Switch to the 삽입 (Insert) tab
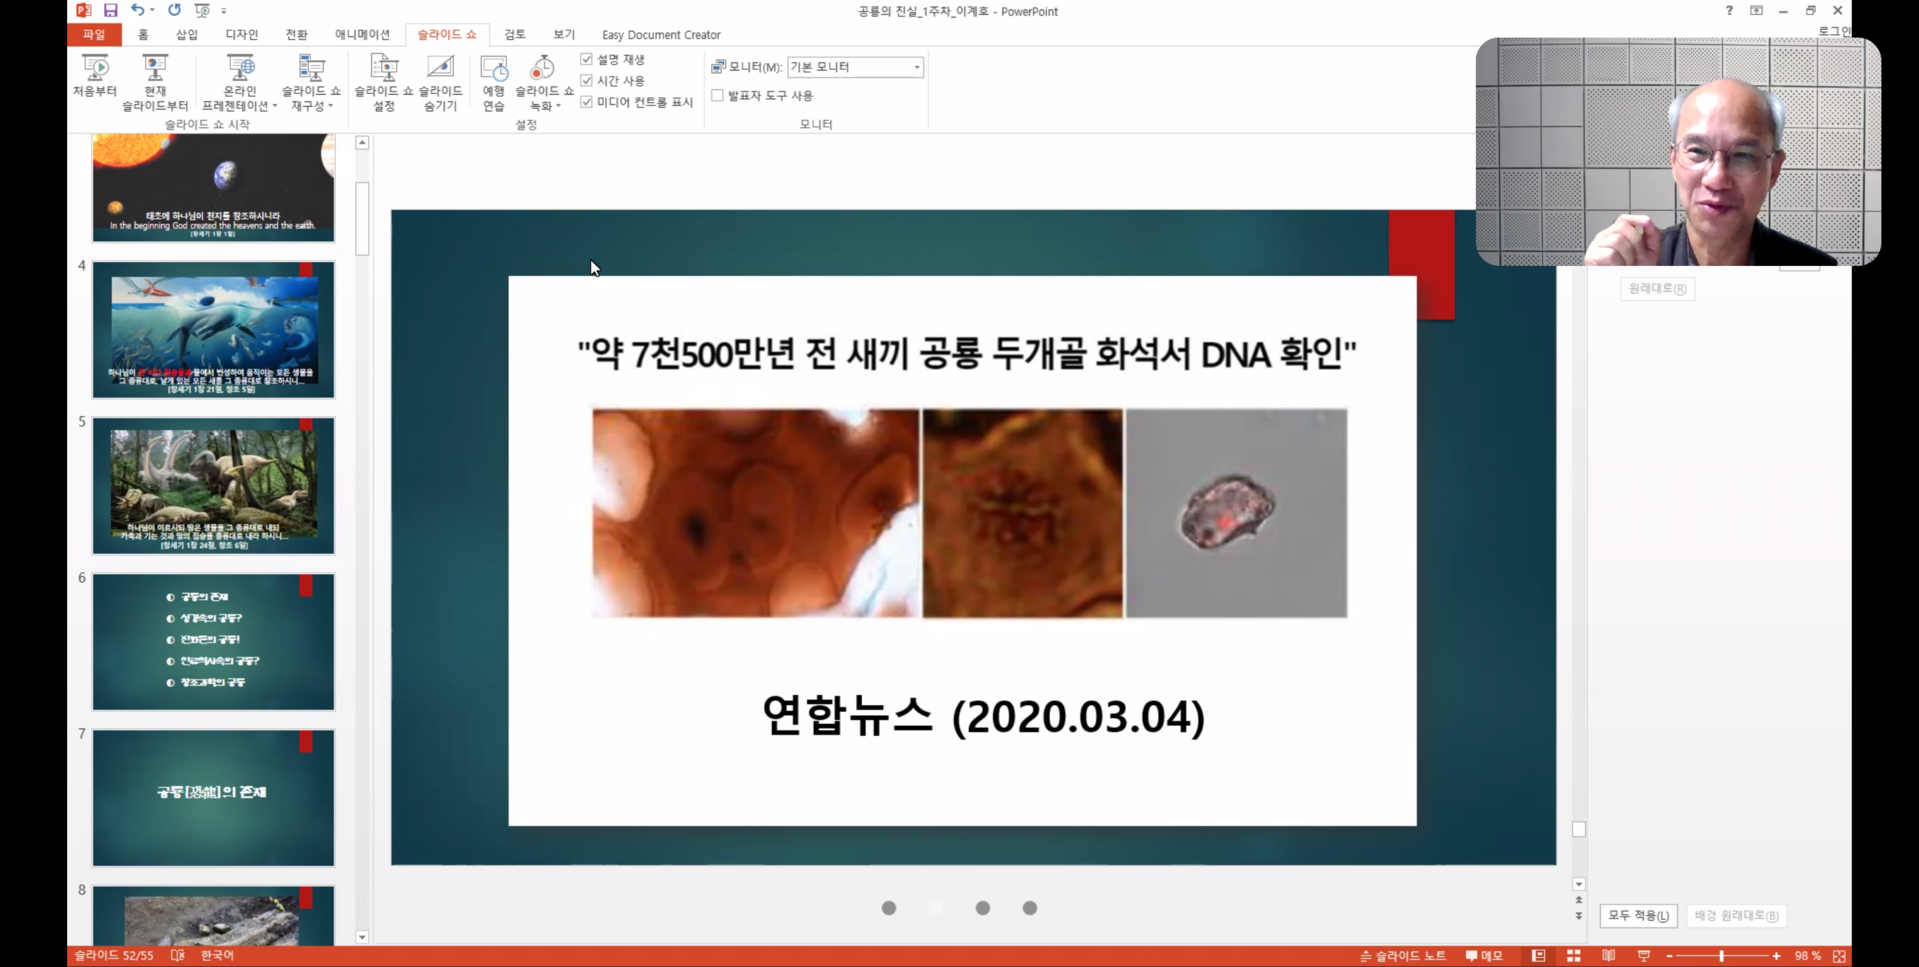The image size is (1919, 967). [187, 34]
